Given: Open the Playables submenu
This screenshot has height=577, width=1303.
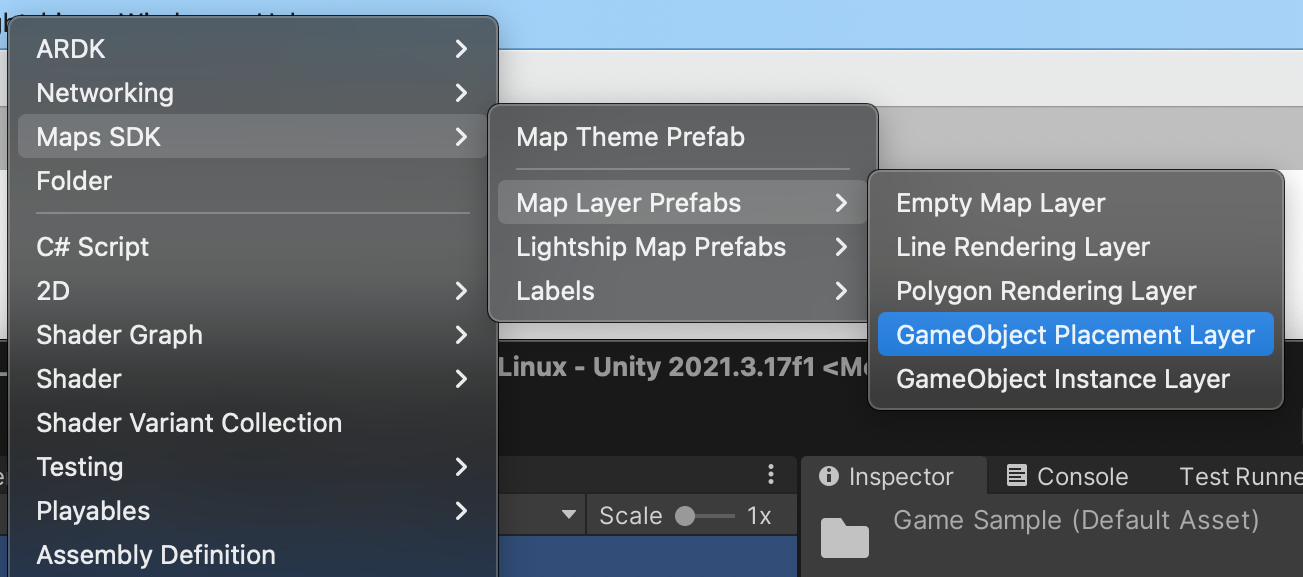Looking at the screenshot, I should (253, 511).
